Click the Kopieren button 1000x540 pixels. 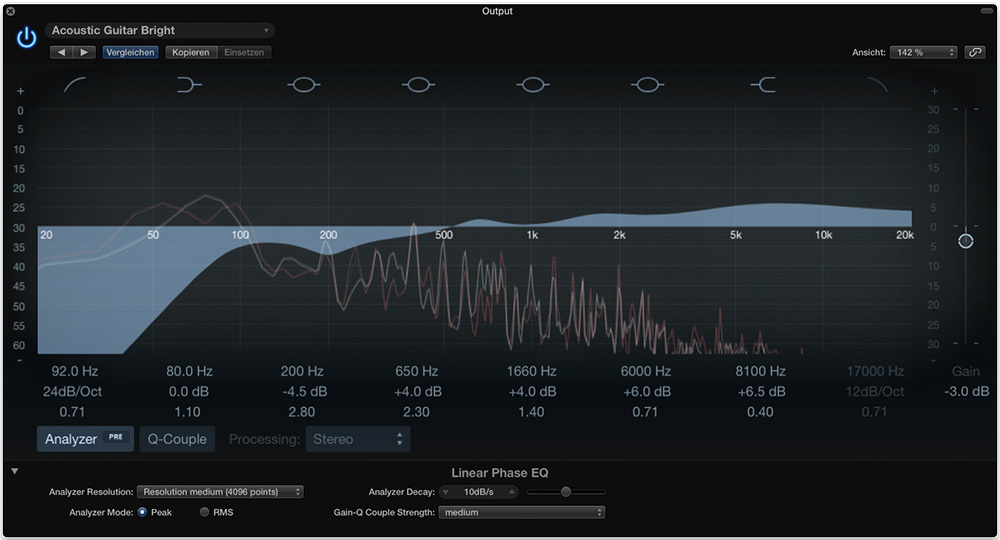190,52
